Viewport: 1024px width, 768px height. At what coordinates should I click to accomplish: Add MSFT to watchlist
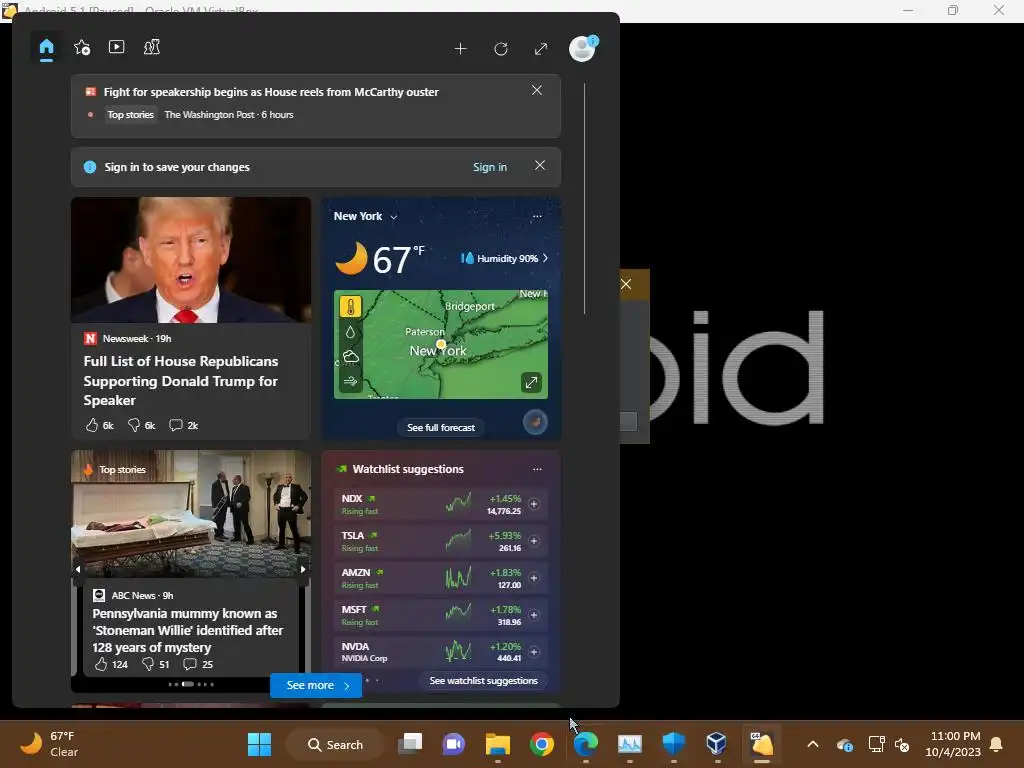click(x=534, y=615)
